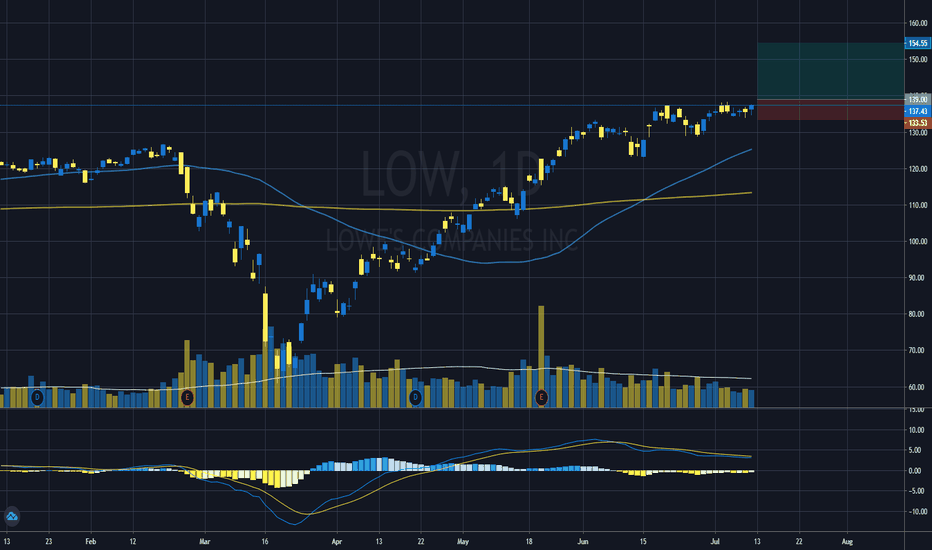Click the Mar label on time axis
The height and width of the screenshot is (550, 932).
tap(204, 542)
